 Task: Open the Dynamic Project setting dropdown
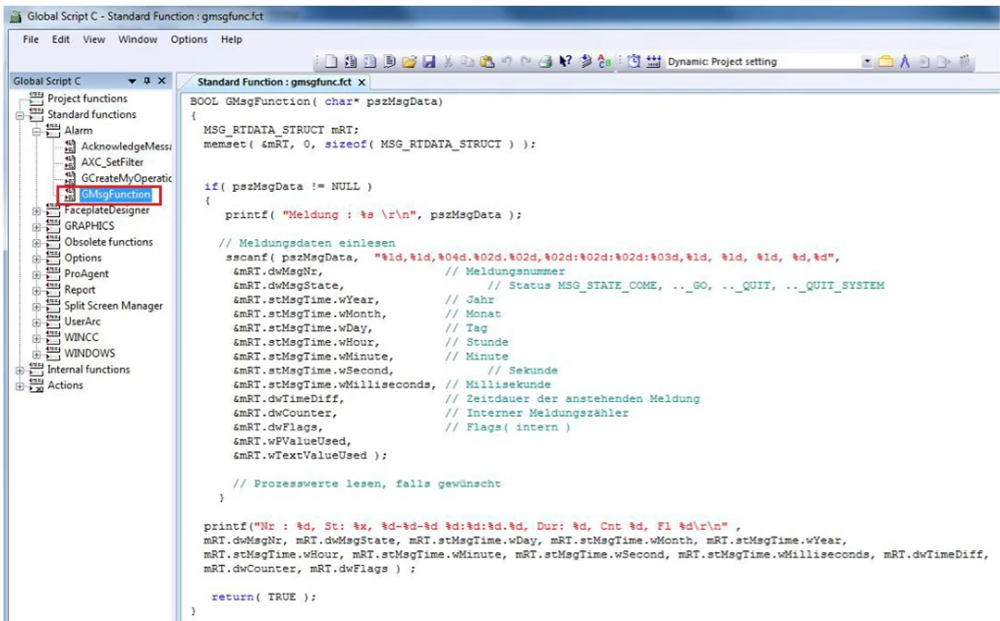(x=867, y=62)
